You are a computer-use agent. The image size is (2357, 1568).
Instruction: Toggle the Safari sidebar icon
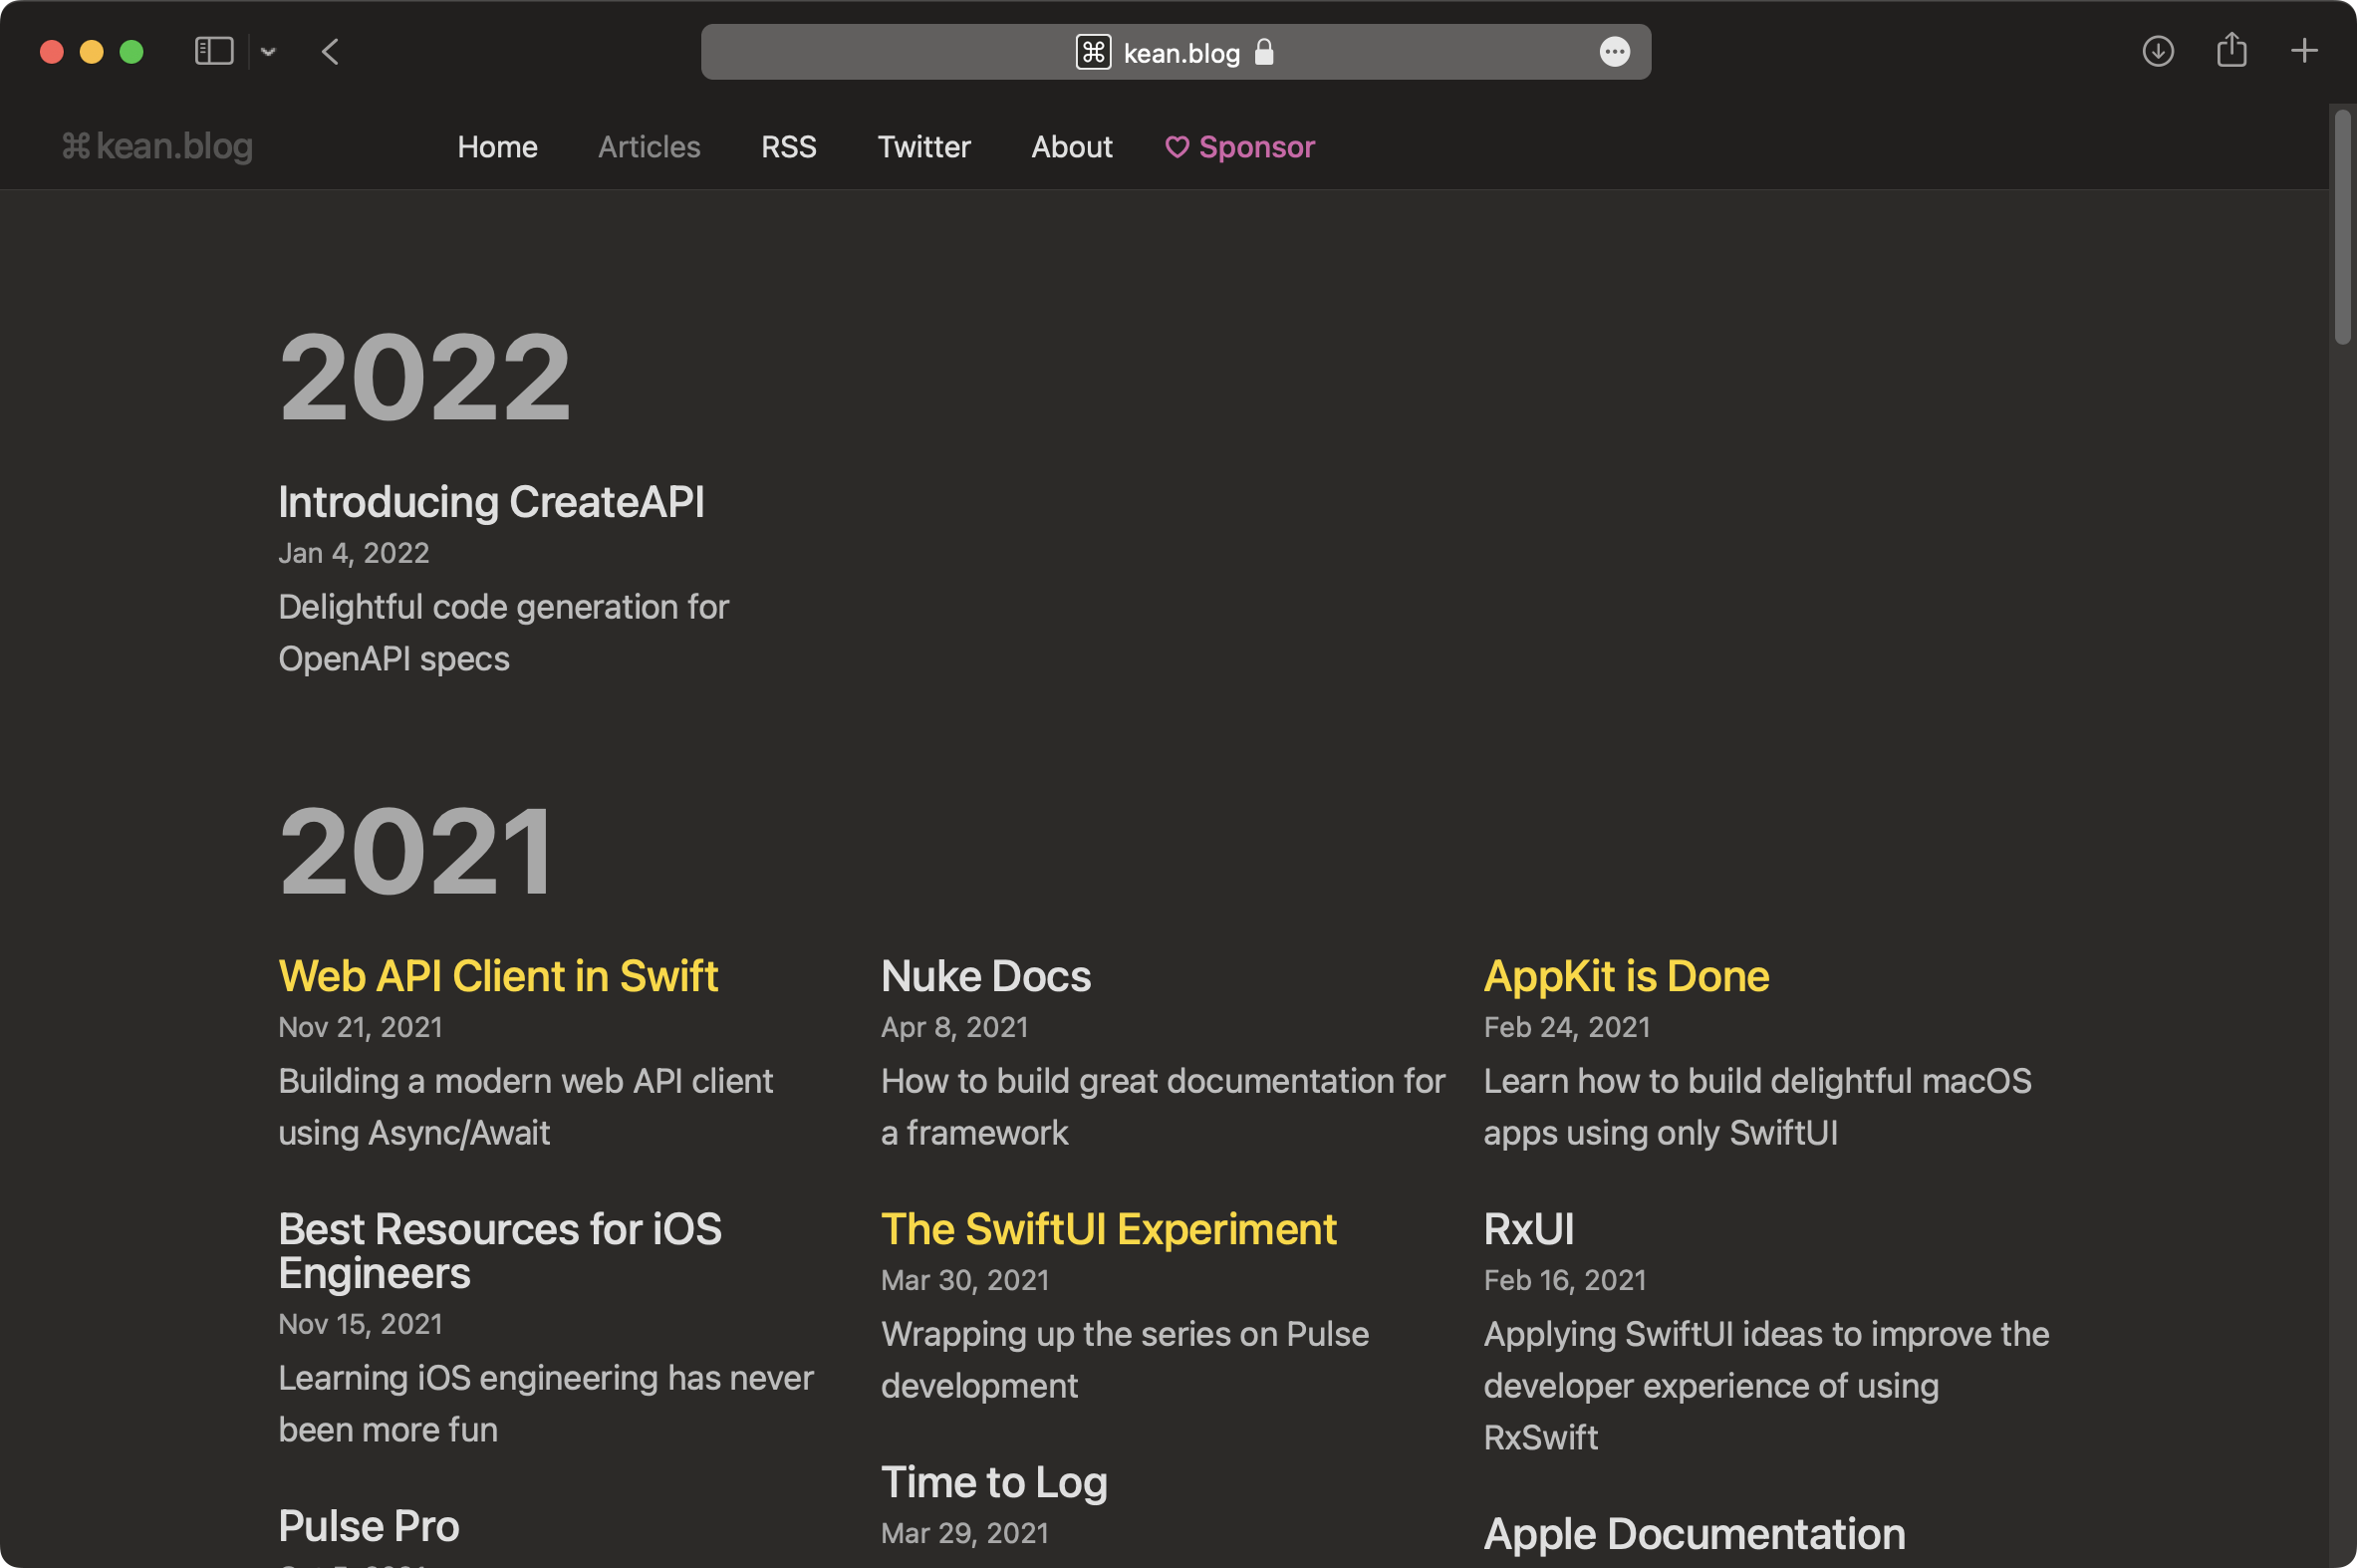click(x=213, y=51)
